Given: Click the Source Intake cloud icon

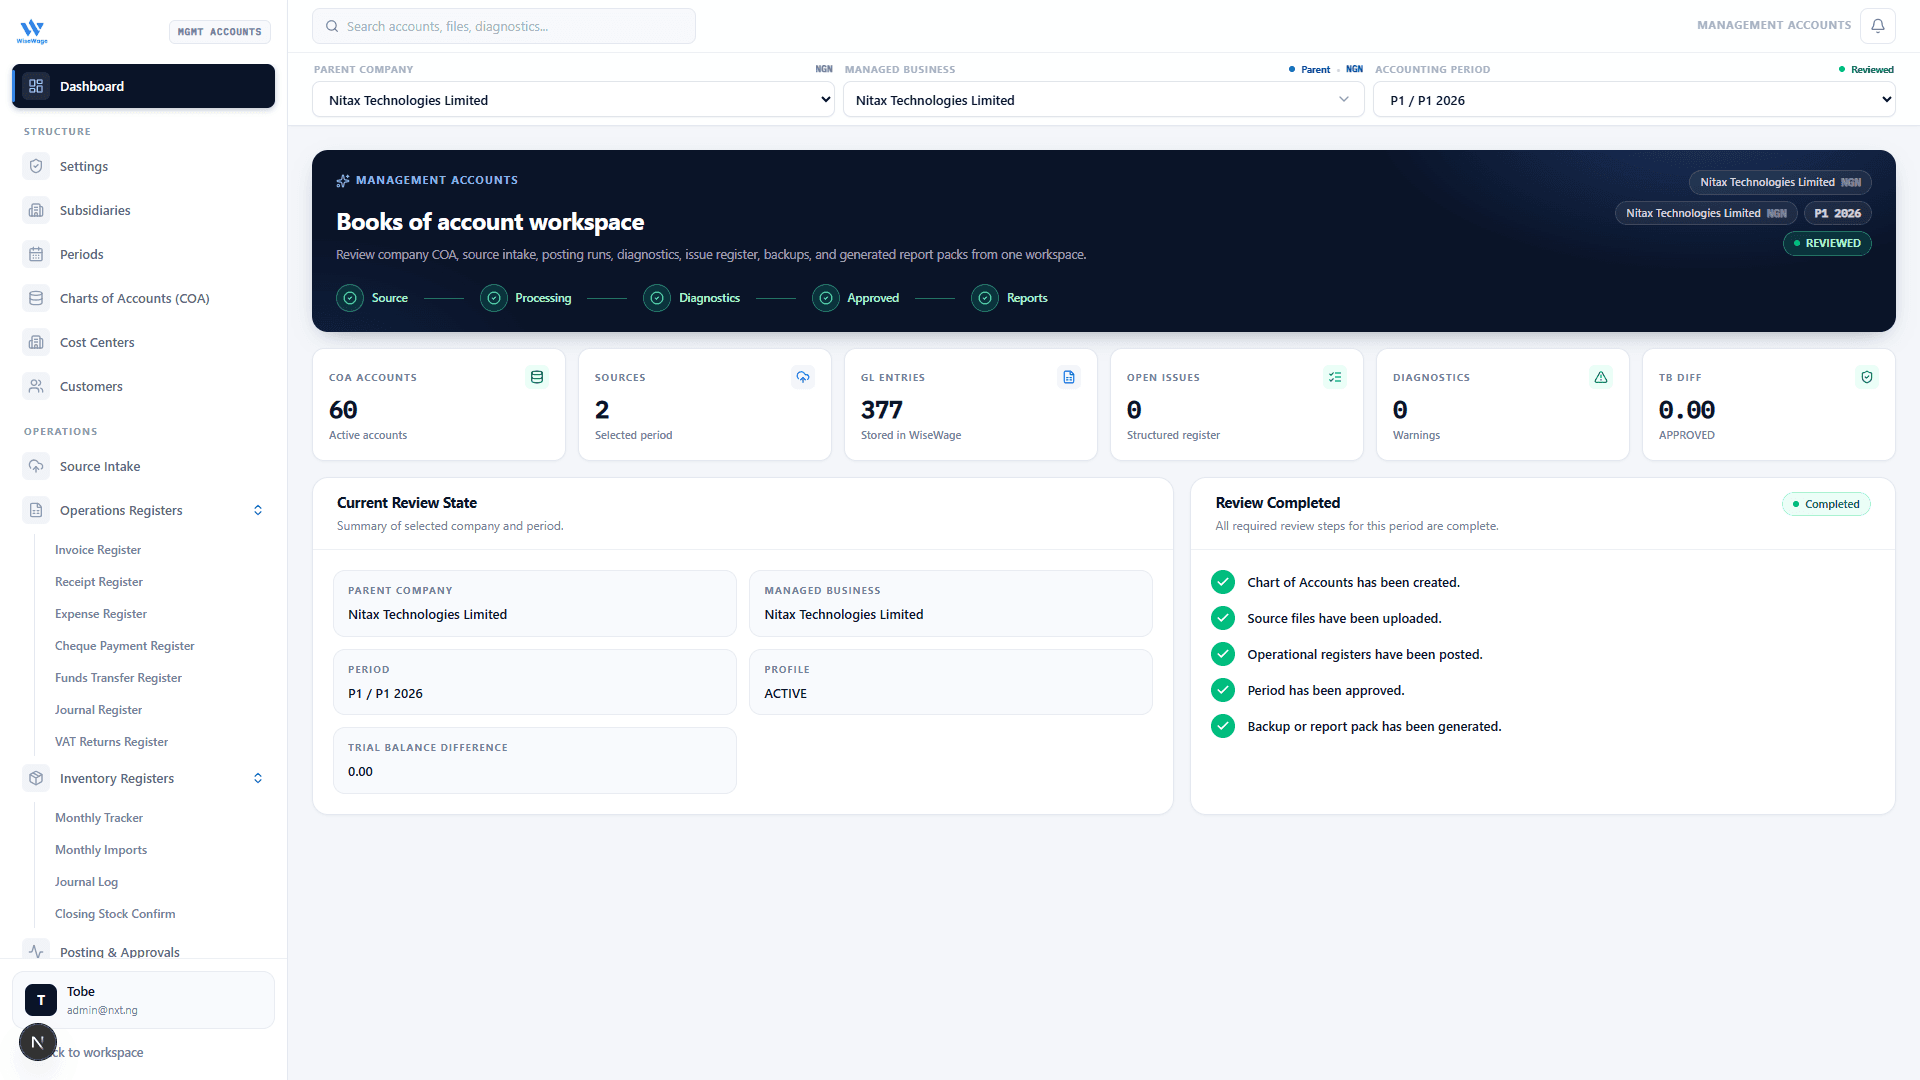Looking at the screenshot, I should [36, 466].
